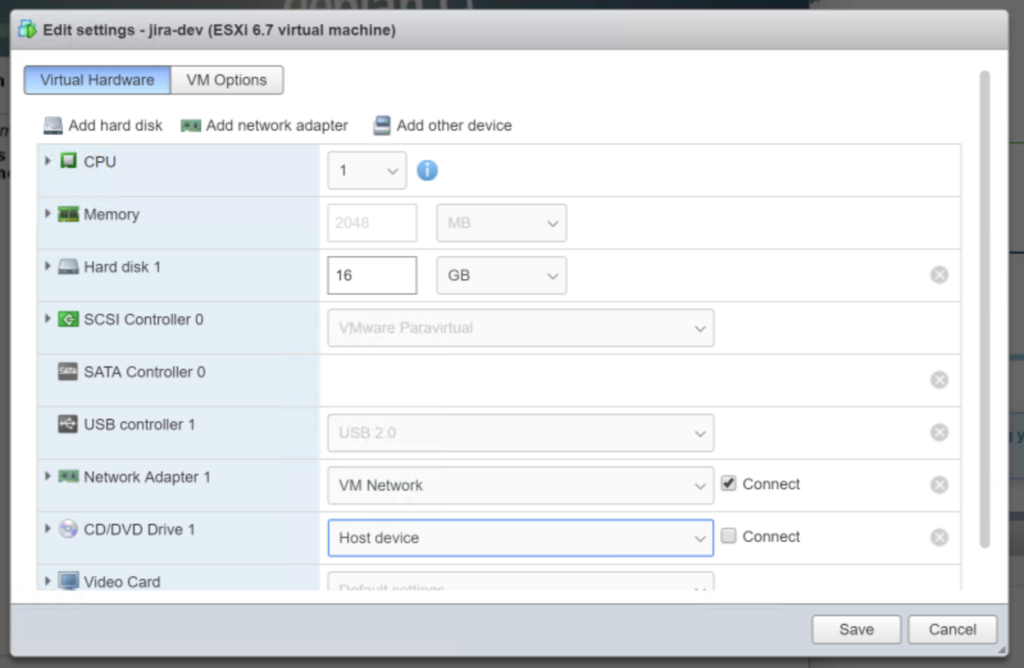Open the USB 2.0 controller type dropdown
The image size is (1024, 668).
[x=520, y=433]
